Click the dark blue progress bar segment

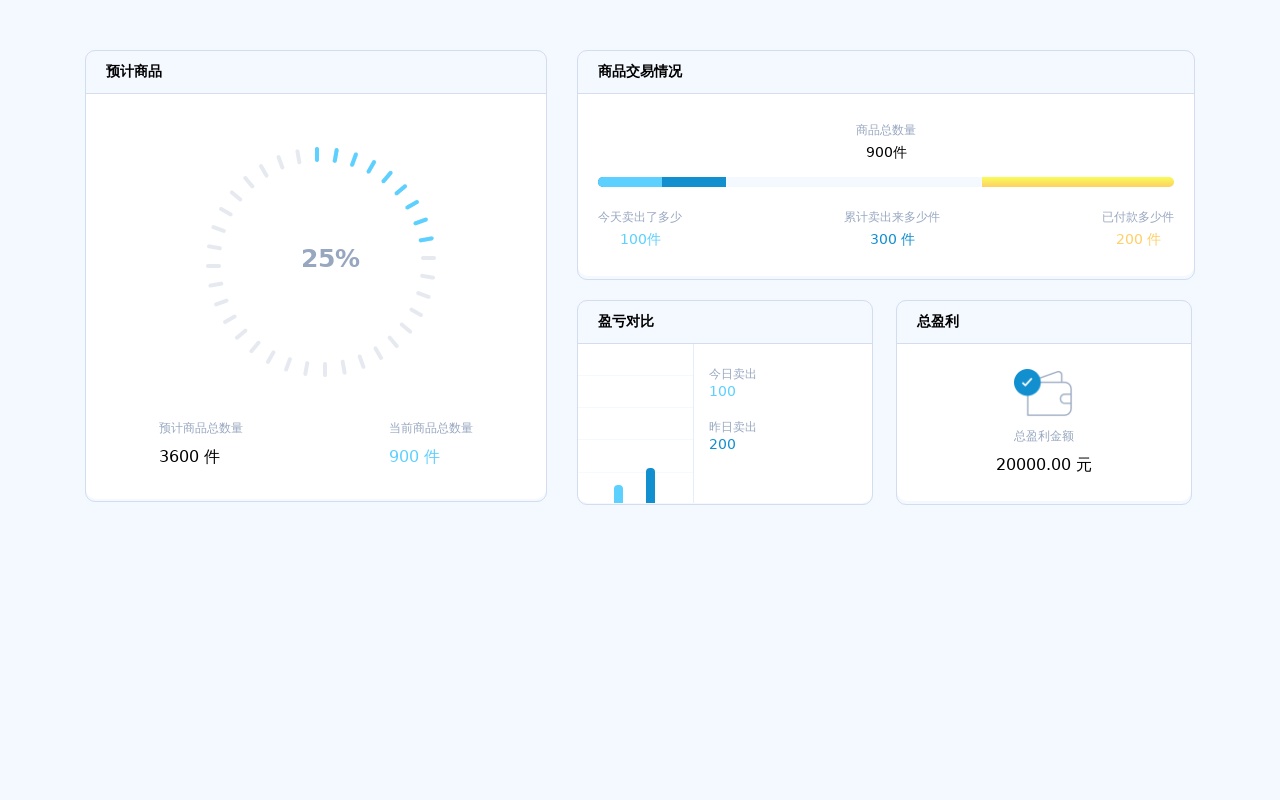[694, 182]
